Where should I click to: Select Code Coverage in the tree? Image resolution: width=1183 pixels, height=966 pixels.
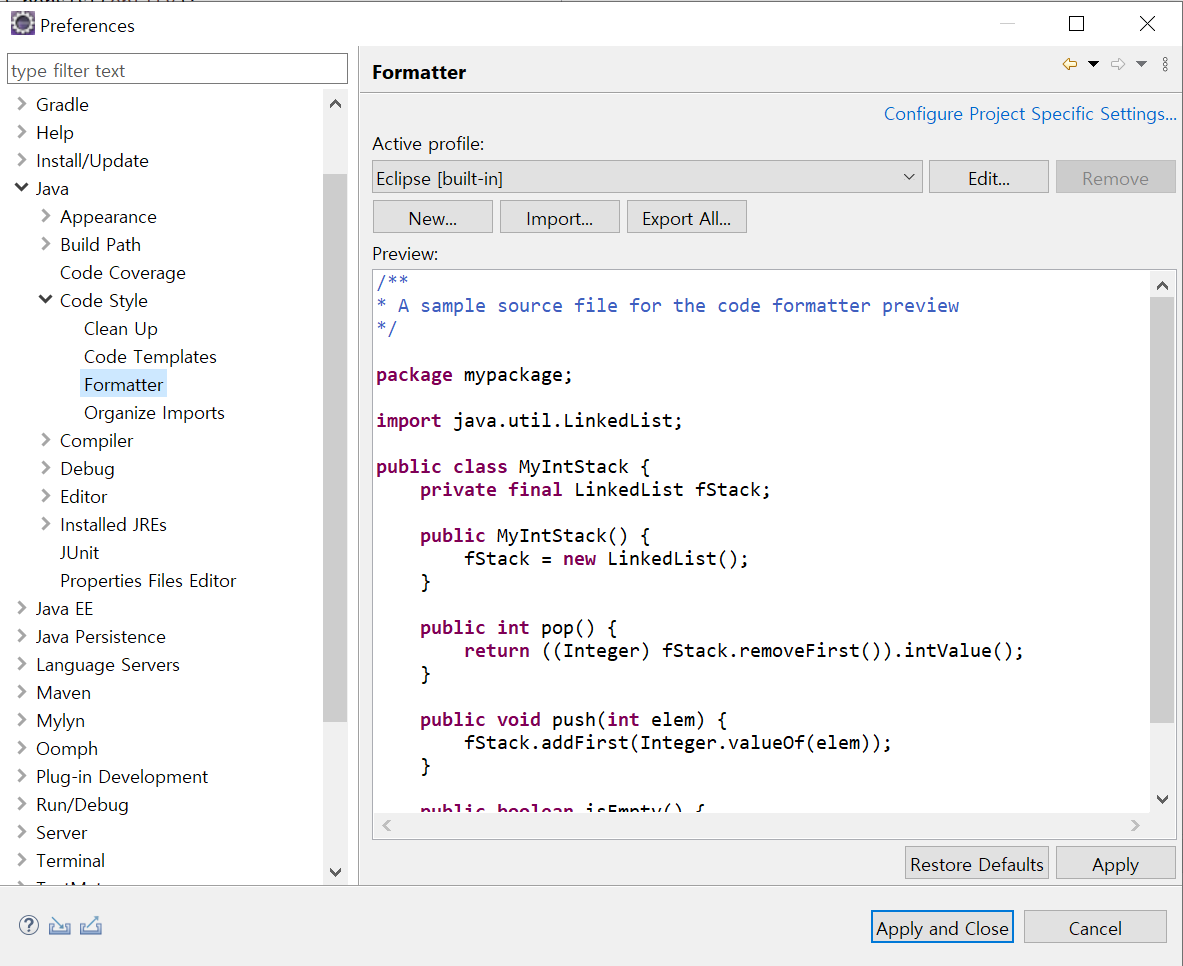coord(122,272)
